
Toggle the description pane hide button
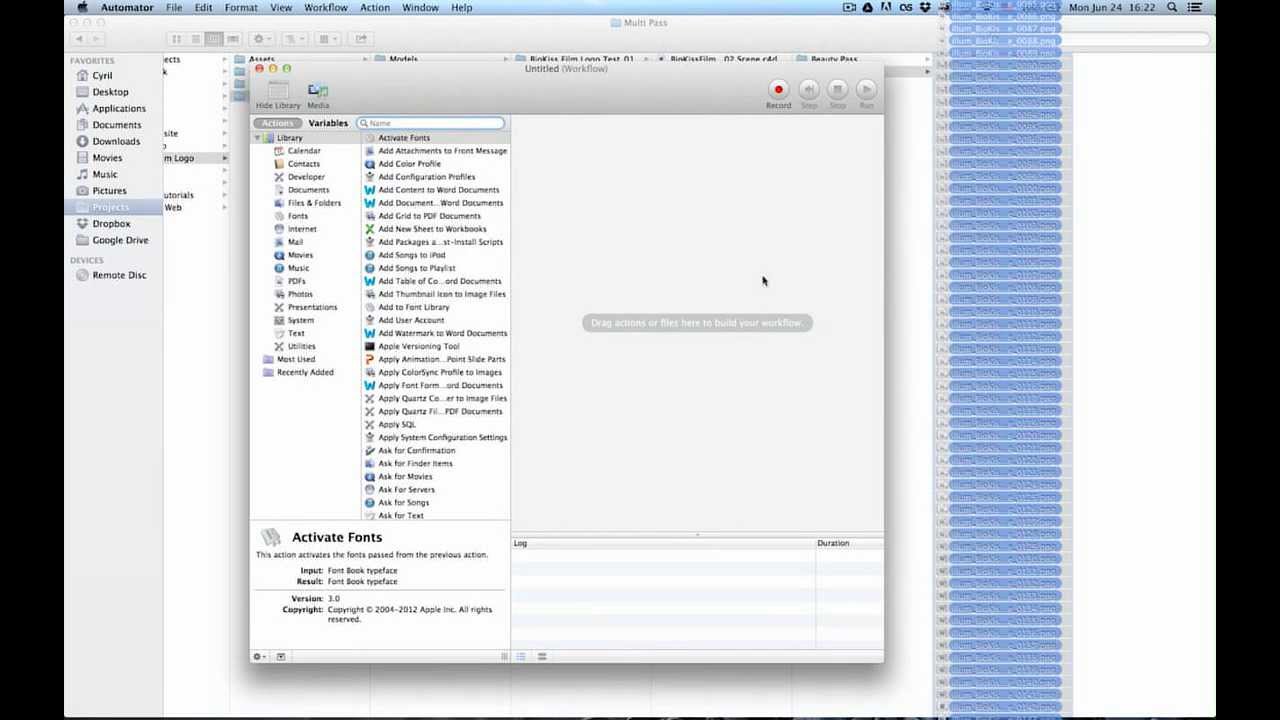[281, 657]
